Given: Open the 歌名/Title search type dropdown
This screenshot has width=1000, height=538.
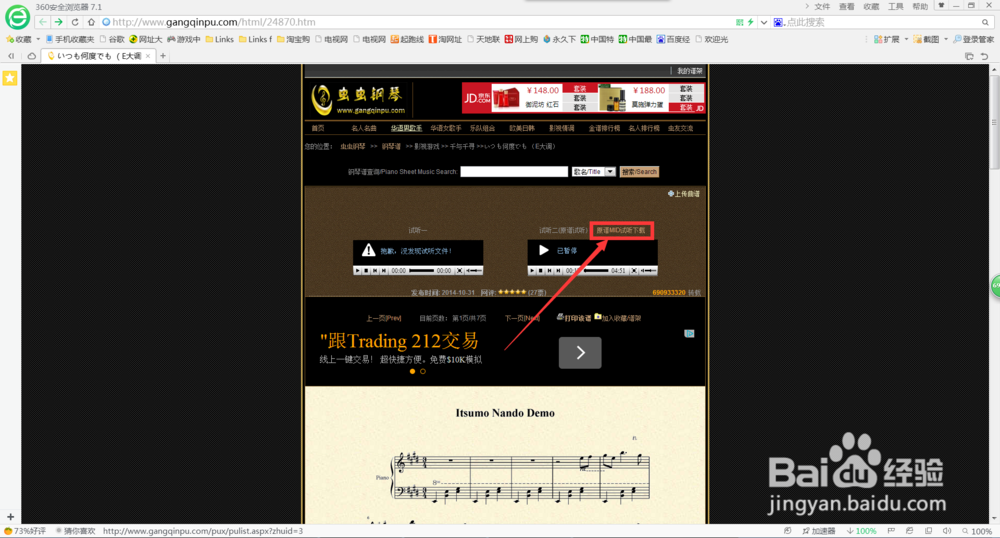Looking at the screenshot, I should click(x=593, y=172).
